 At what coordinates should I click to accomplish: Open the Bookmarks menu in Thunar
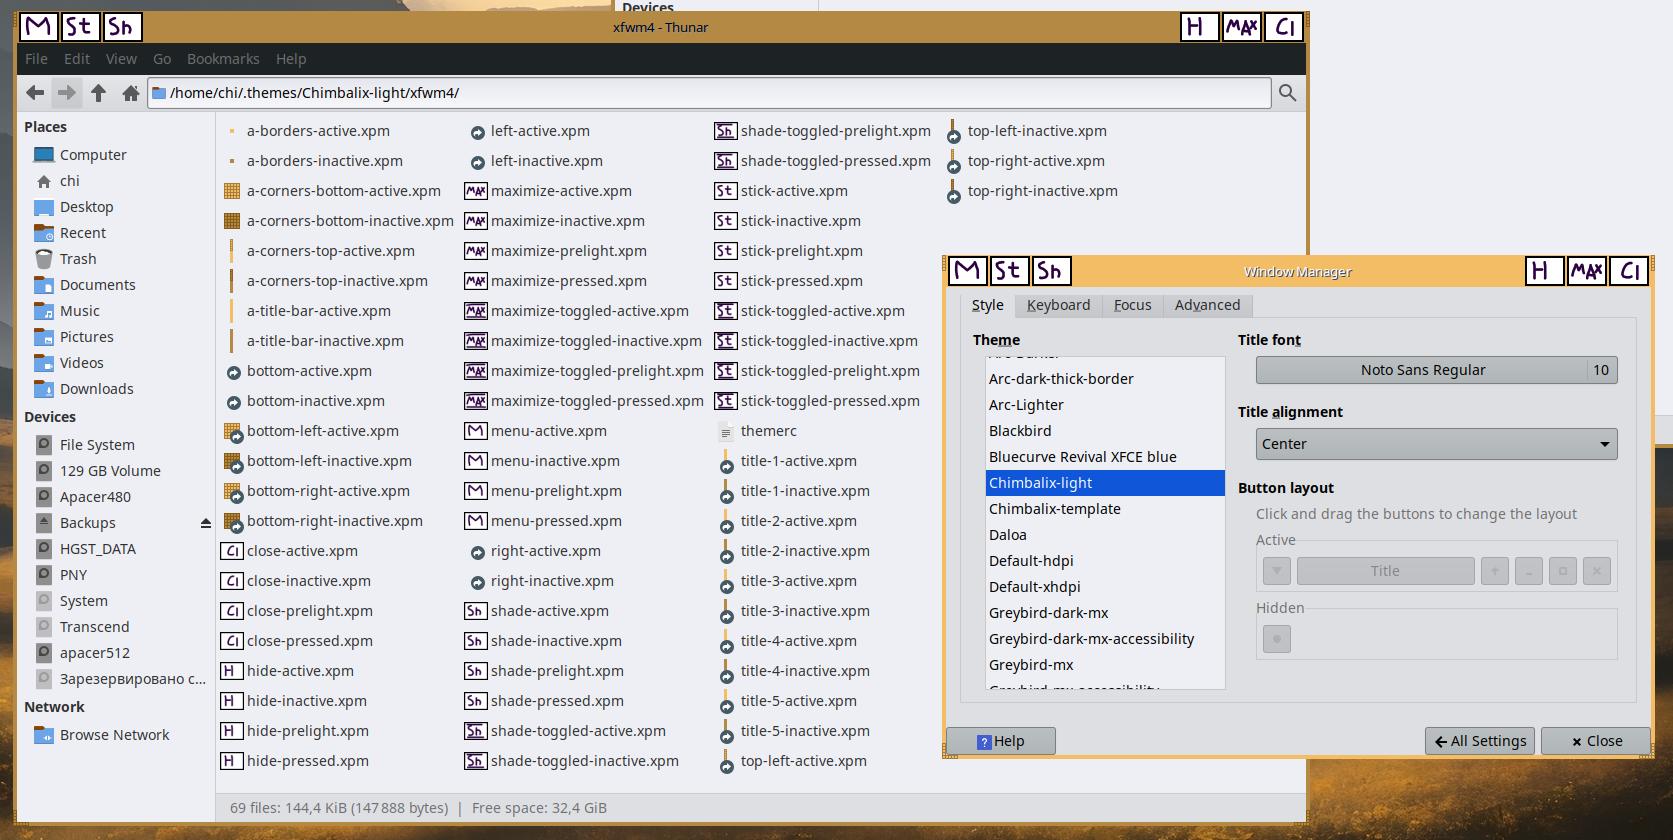click(x=223, y=59)
